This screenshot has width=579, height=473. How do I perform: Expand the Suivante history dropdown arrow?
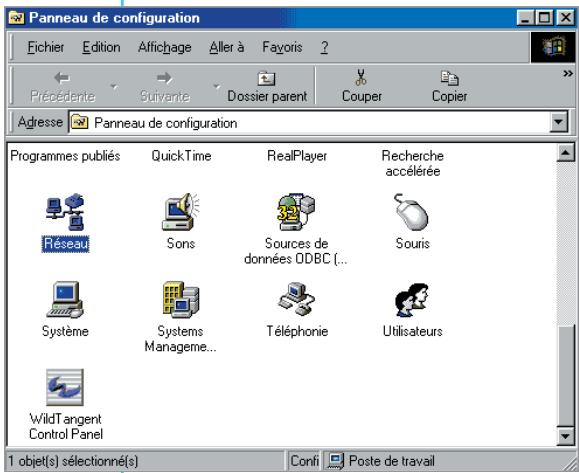click(216, 87)
